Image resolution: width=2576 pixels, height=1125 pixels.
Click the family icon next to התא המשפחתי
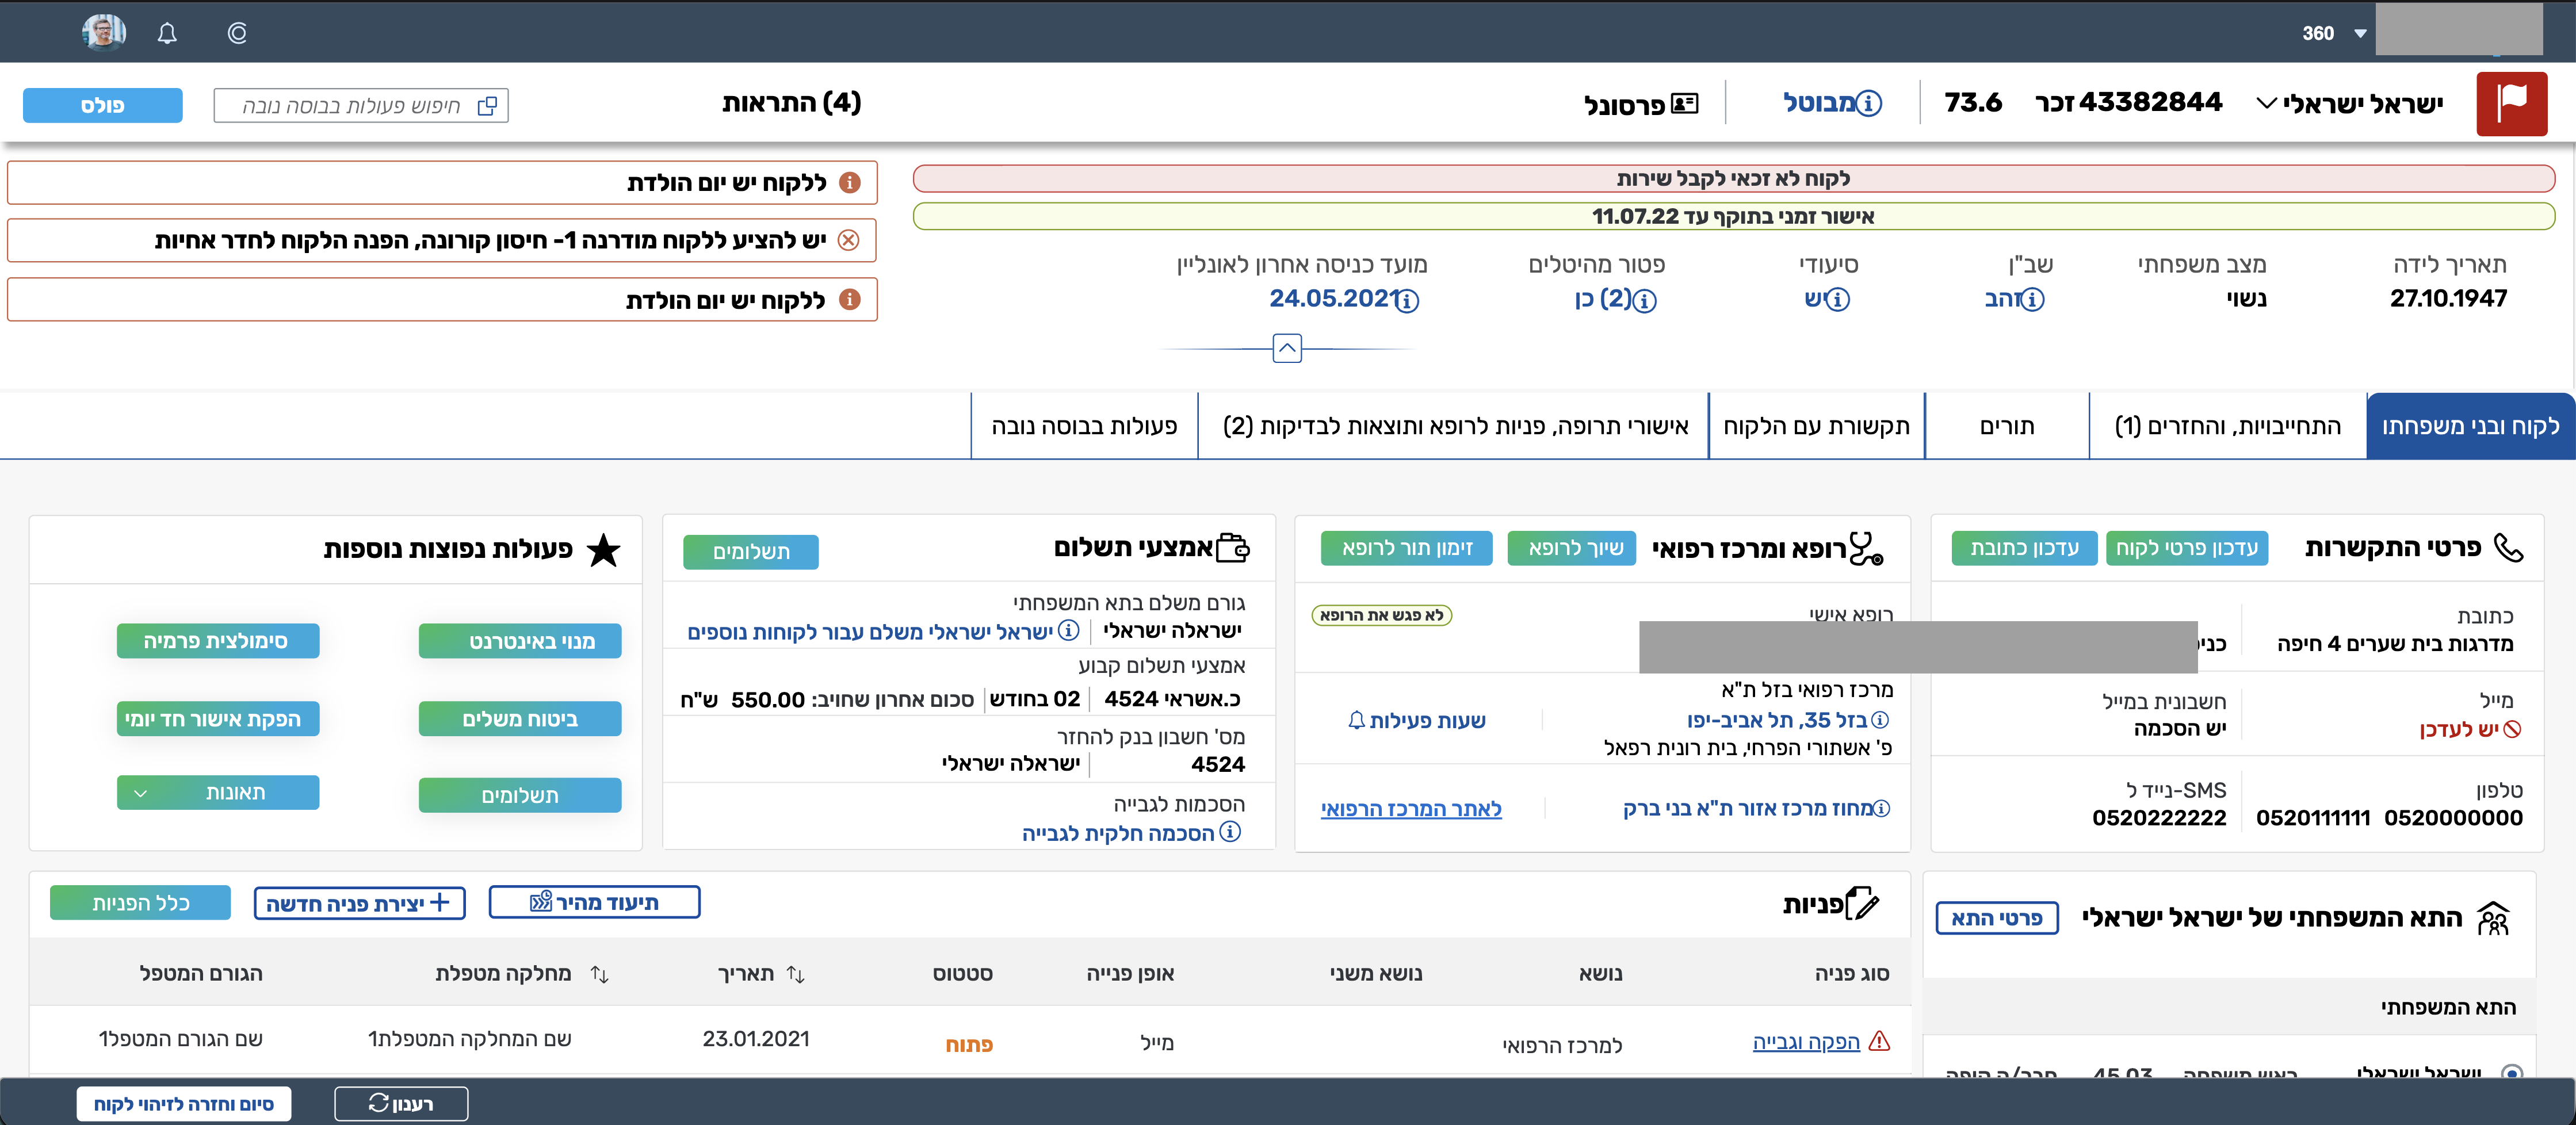(x=2492, y=917)
